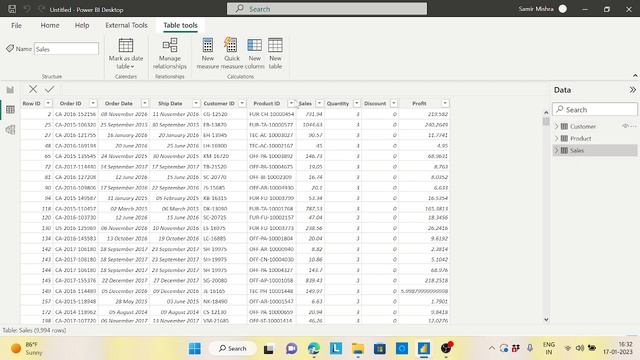The width and height of the screenshot is (640, 360).
Task: Click table vertical scrollbar thumb
Action: [546, 122]
